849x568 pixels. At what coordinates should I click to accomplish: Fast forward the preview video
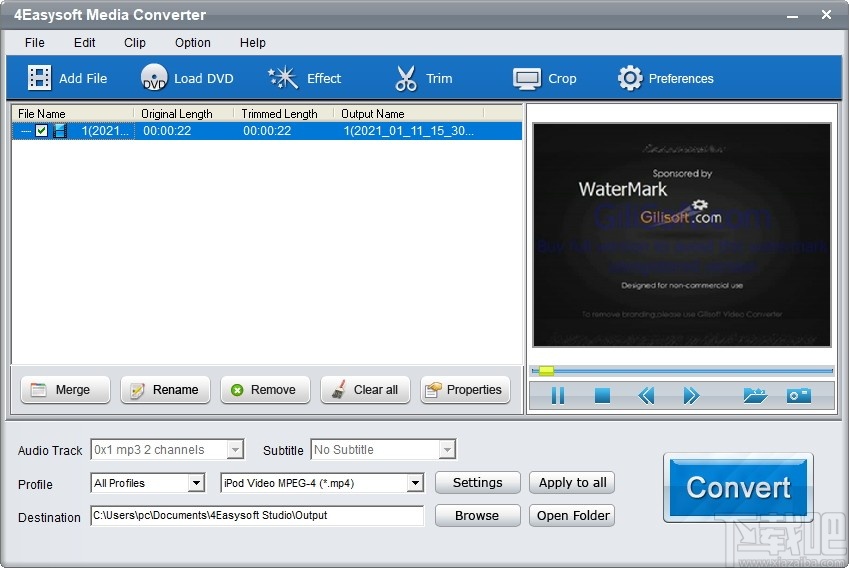pos(691,395)
